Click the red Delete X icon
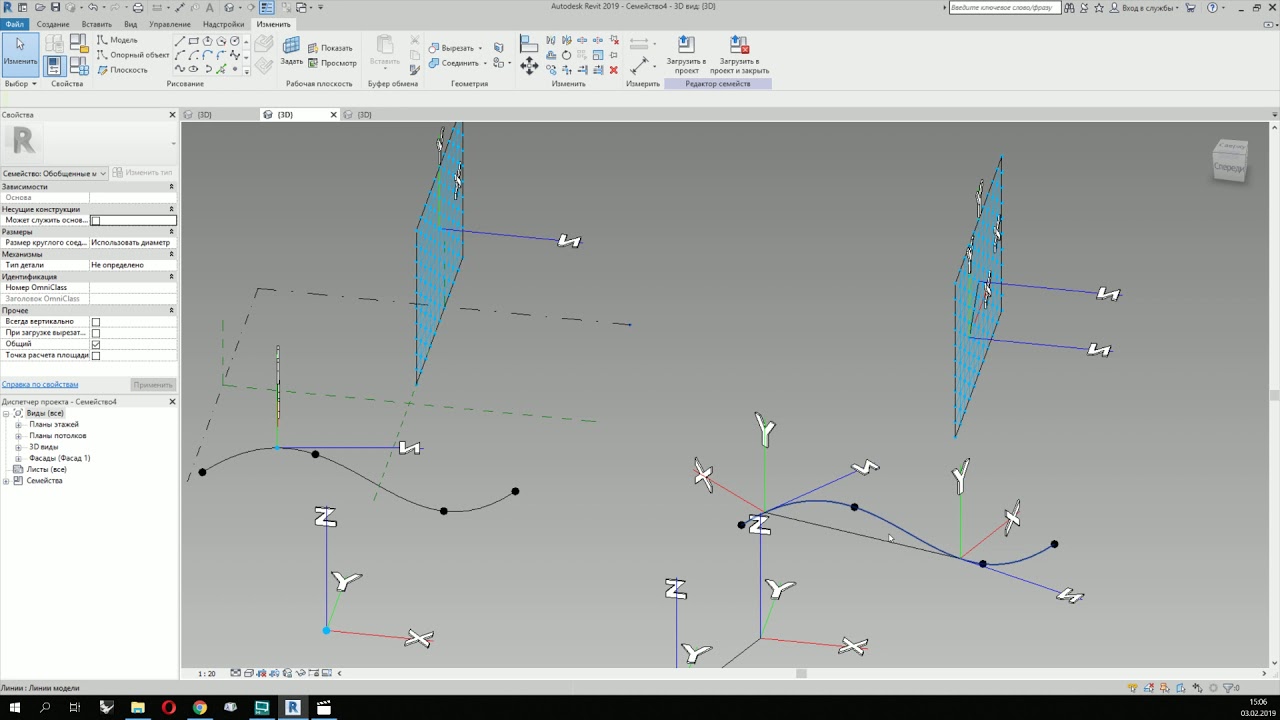 (614, 70)
